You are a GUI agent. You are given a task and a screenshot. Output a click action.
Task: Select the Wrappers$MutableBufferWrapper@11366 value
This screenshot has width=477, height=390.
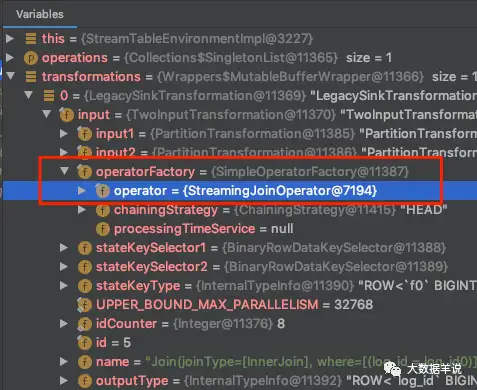pos(290,77)
